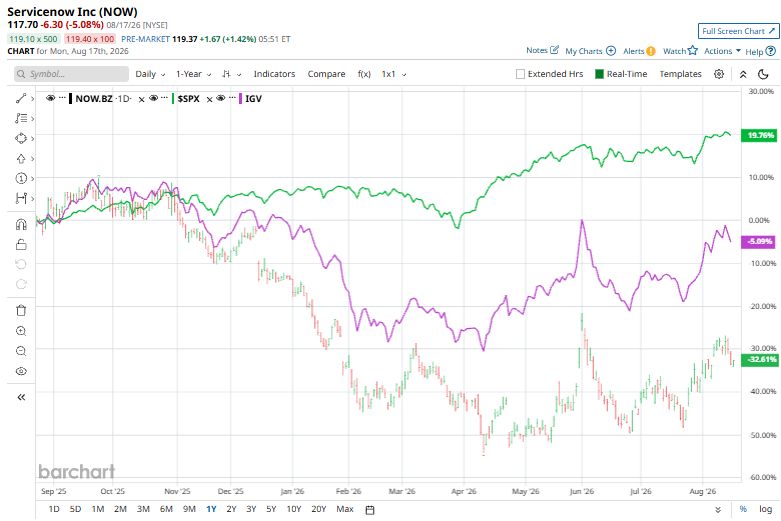Click the Symbol search field
Image resolution: width=781 pixels, height=521 pixels.
[x=71, y=74]
